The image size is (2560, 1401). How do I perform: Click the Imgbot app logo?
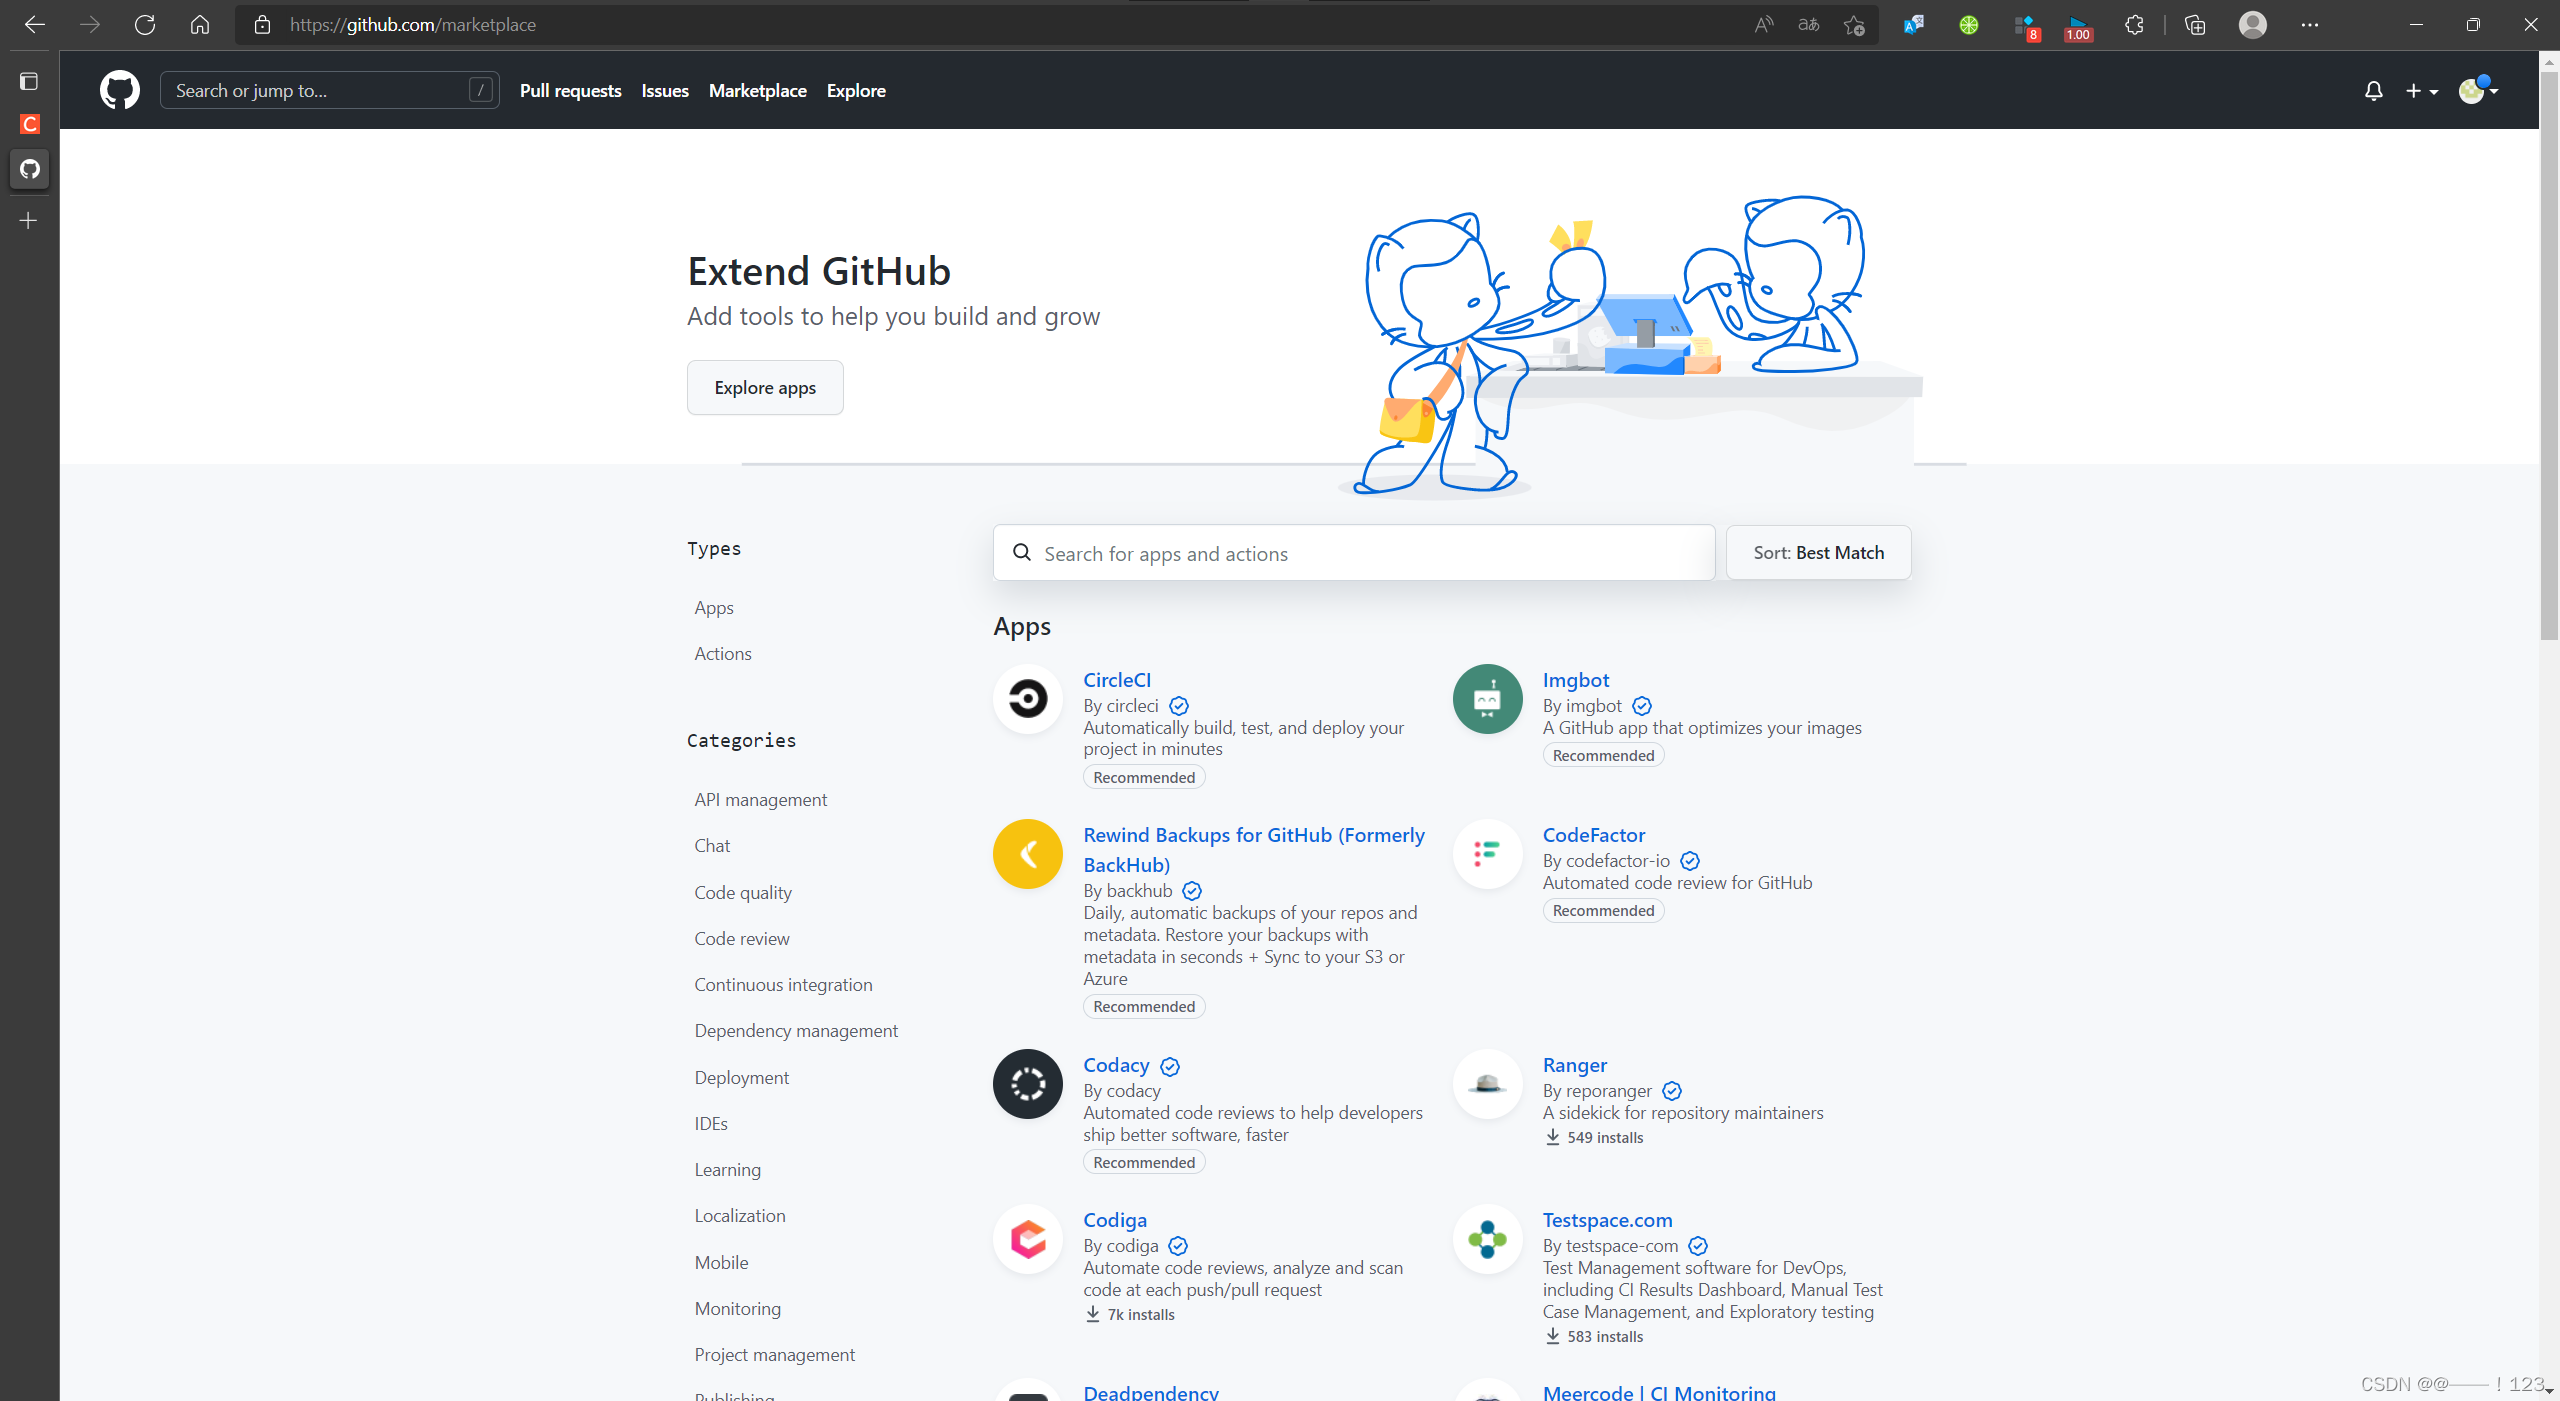click(1487, 698)
